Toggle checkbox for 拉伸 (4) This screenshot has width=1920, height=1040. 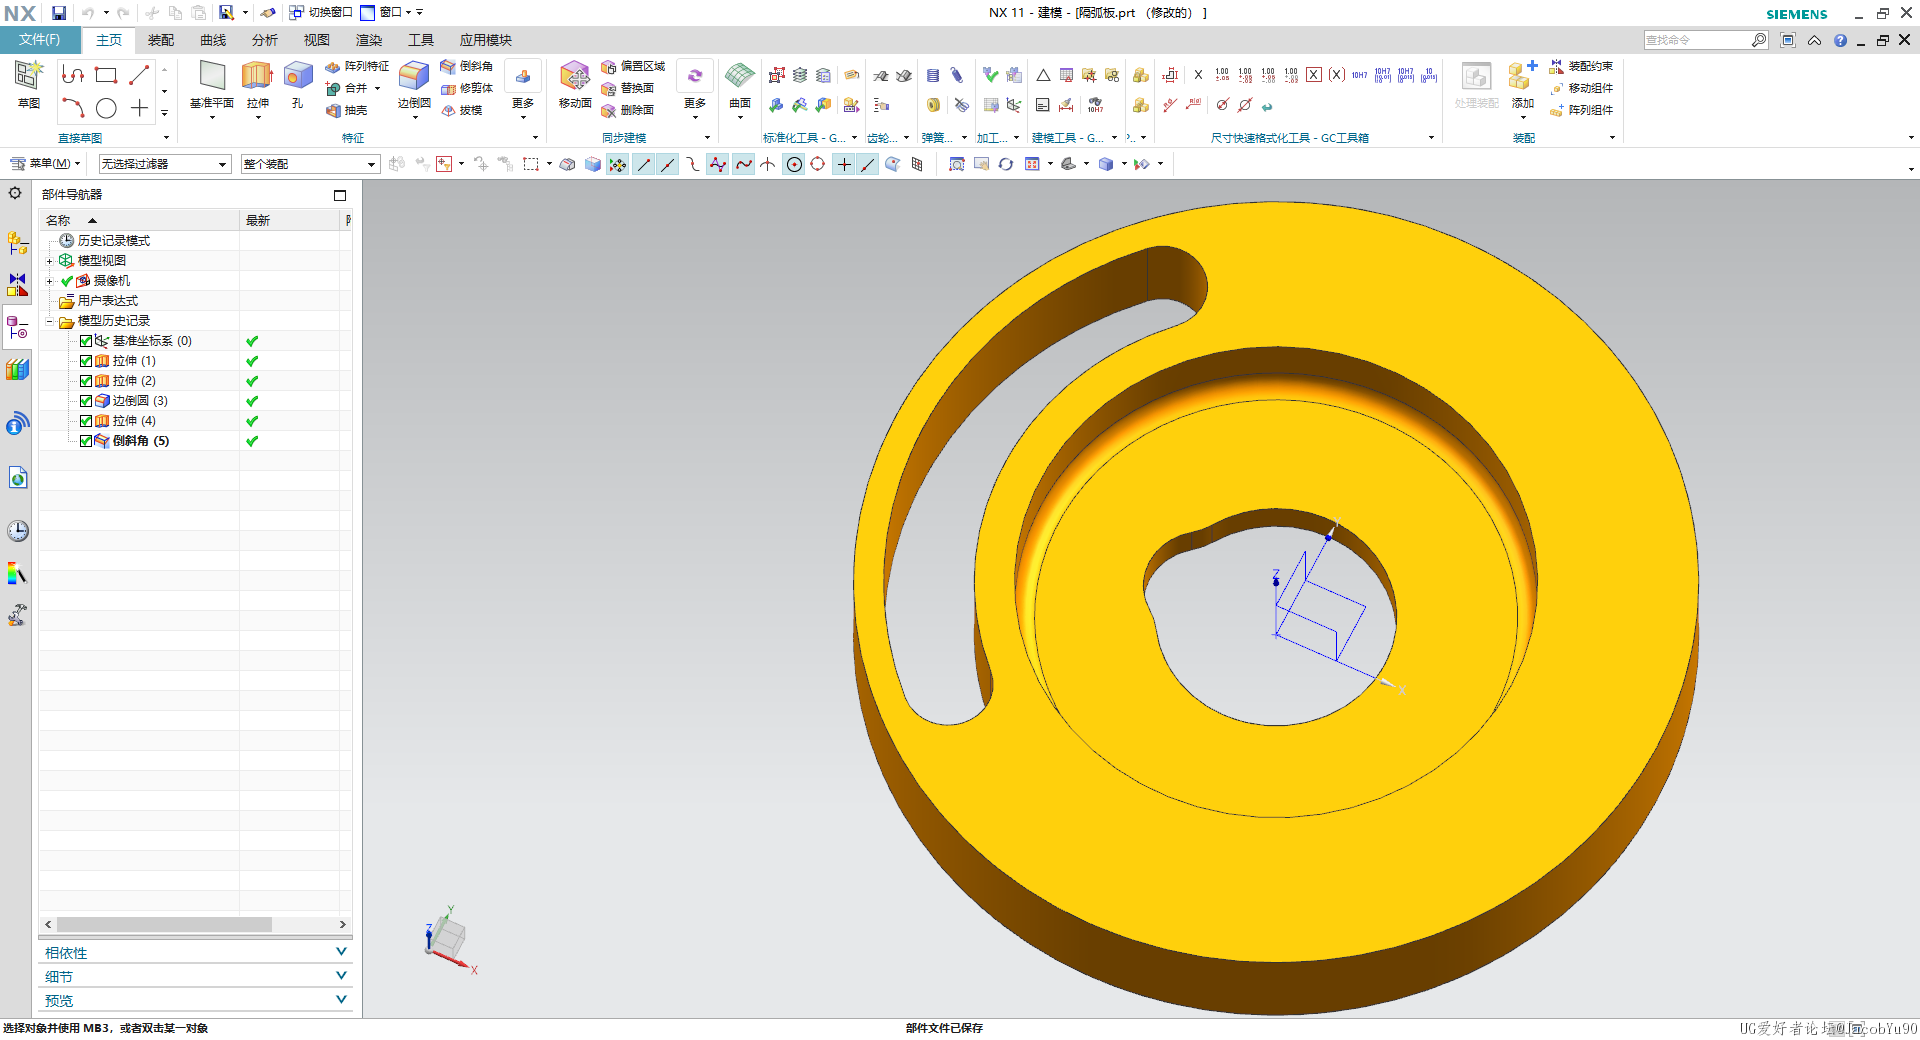point(86,421)
